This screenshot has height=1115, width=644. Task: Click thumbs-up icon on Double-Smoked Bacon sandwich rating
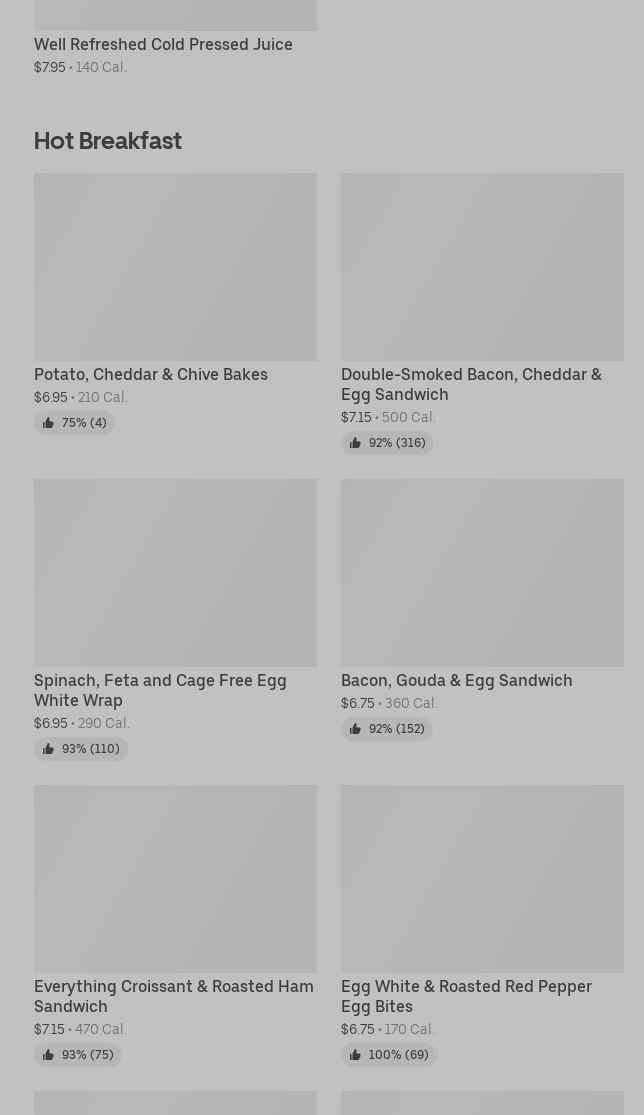[355, 443]
